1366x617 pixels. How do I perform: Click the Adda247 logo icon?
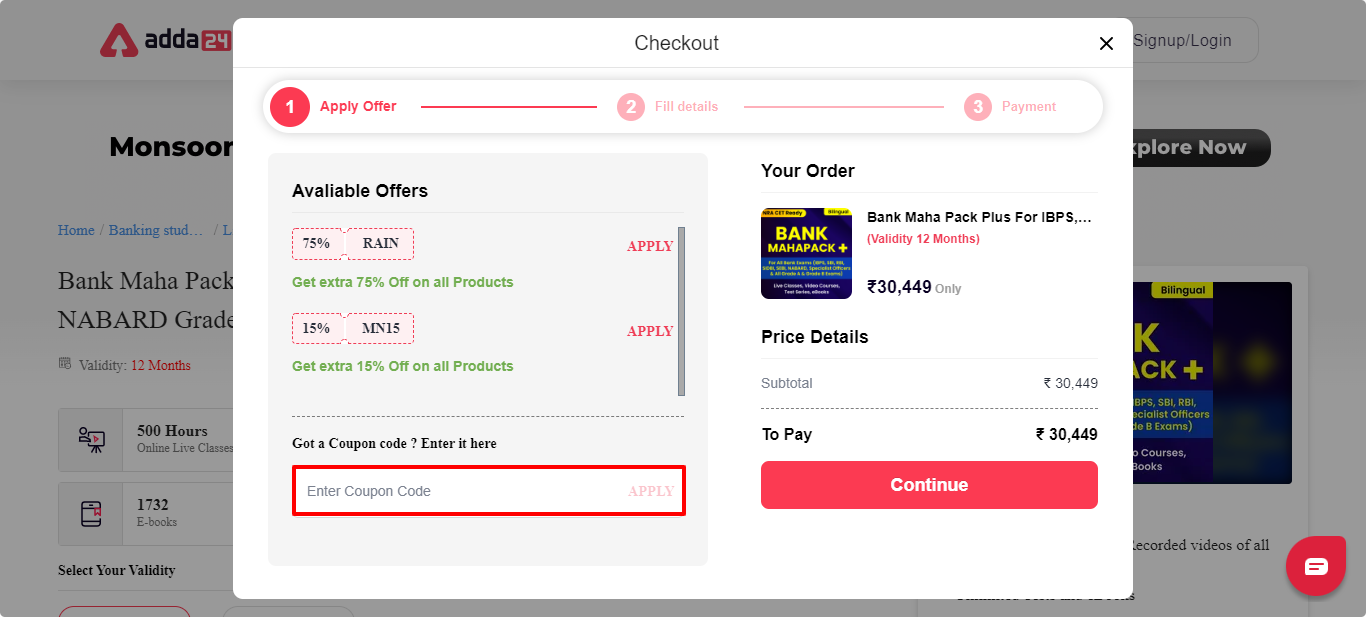(x=120, y=40)
